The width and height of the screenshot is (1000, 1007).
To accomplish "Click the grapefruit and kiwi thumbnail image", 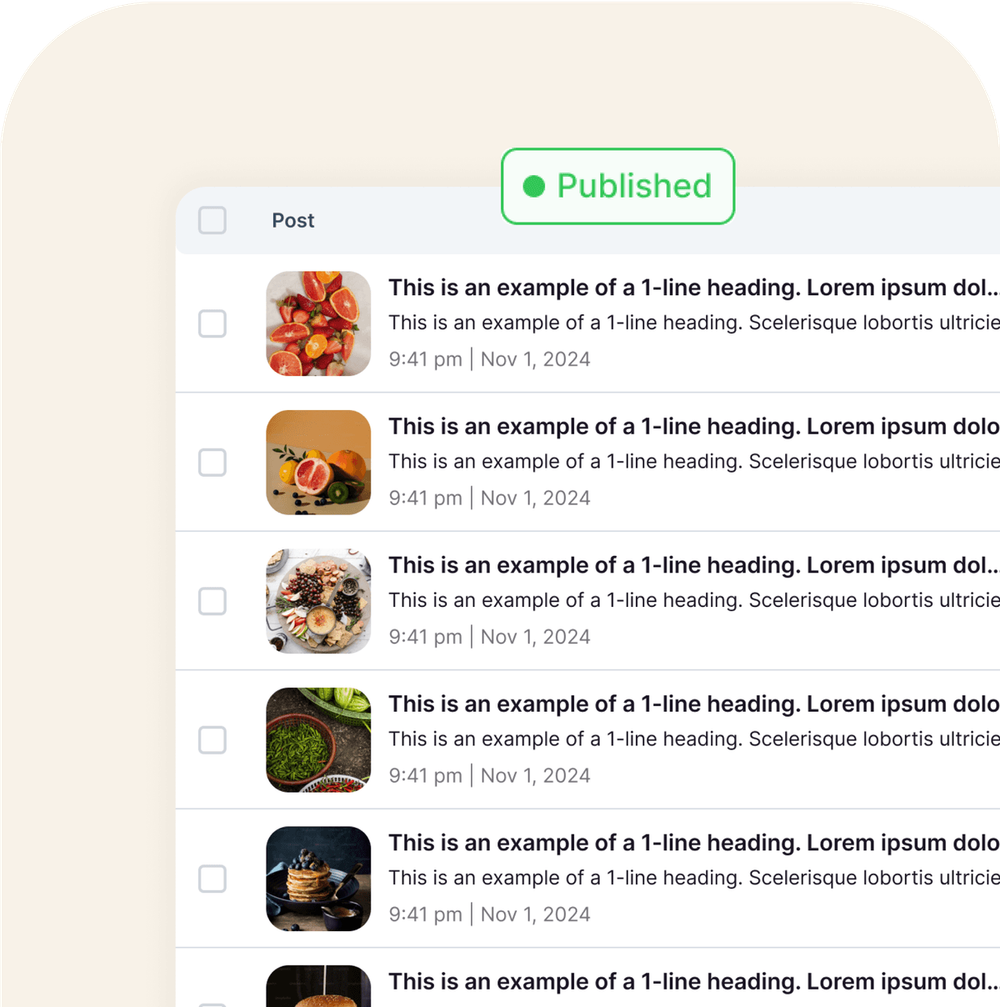I will pyautogui.click(x=319, y=462).
